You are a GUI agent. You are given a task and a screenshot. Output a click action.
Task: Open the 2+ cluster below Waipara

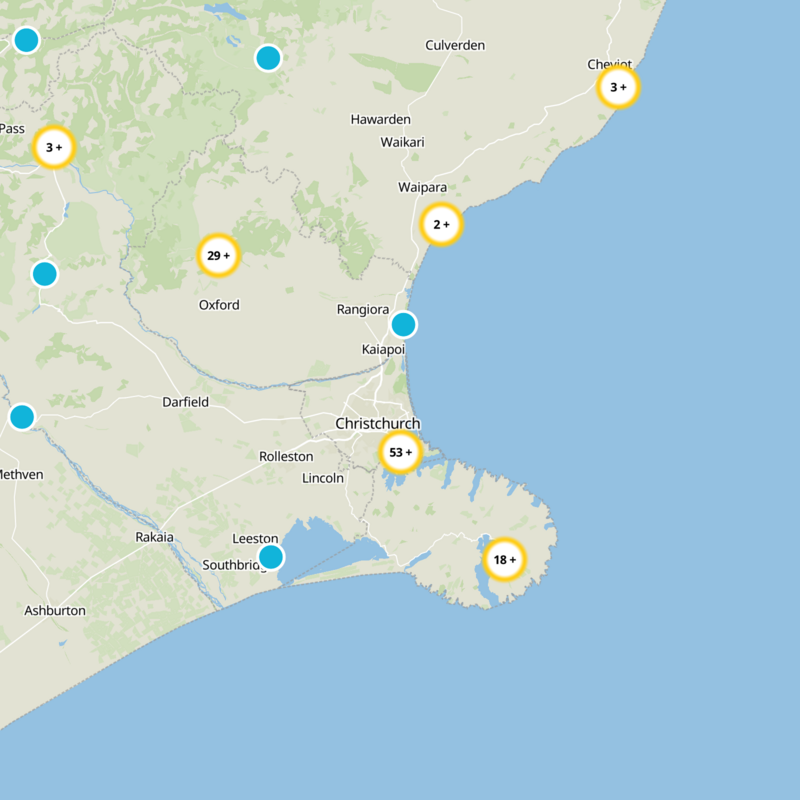pyautogui.click(x=441, y=224)
